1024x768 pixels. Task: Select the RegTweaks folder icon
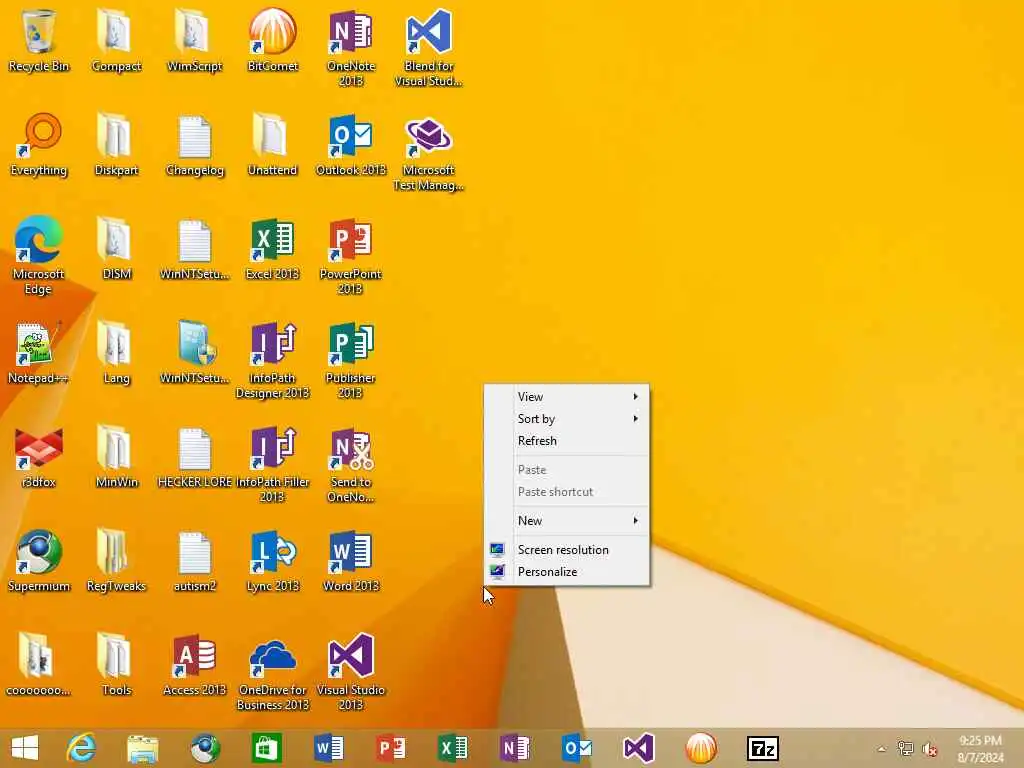(x=116, y=560)
